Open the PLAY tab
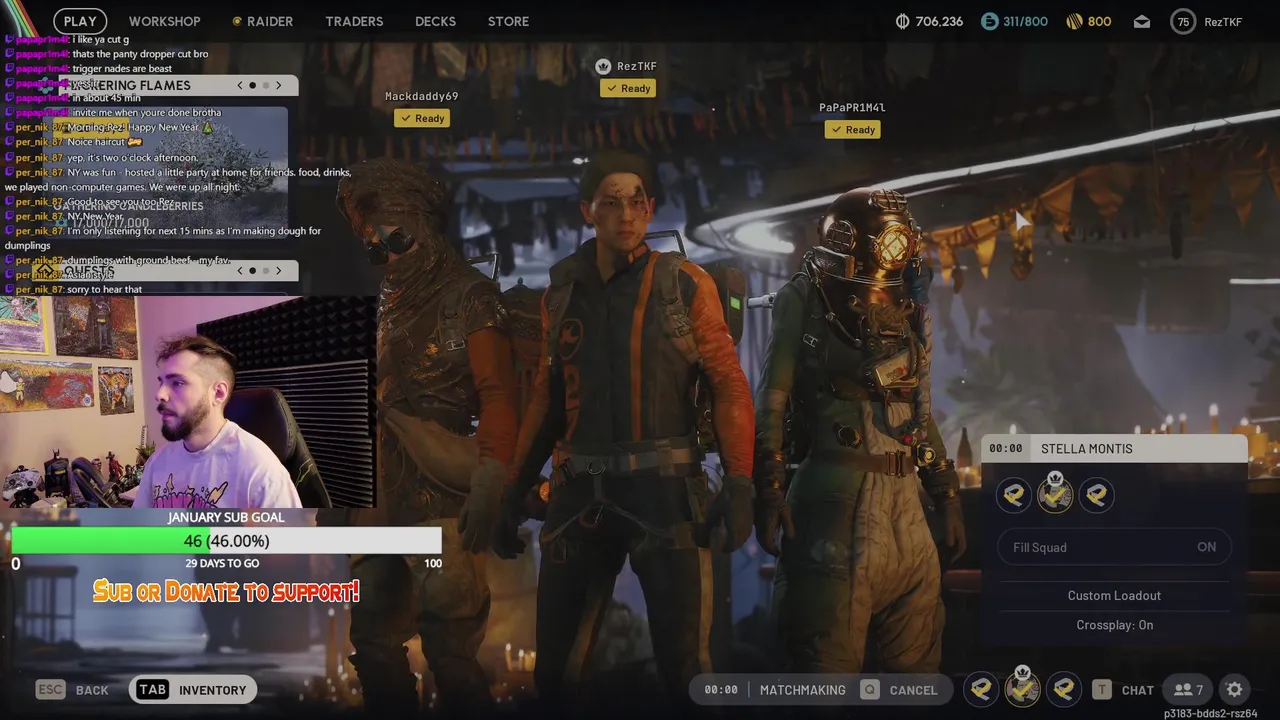1280x720 pixels. 80,21
